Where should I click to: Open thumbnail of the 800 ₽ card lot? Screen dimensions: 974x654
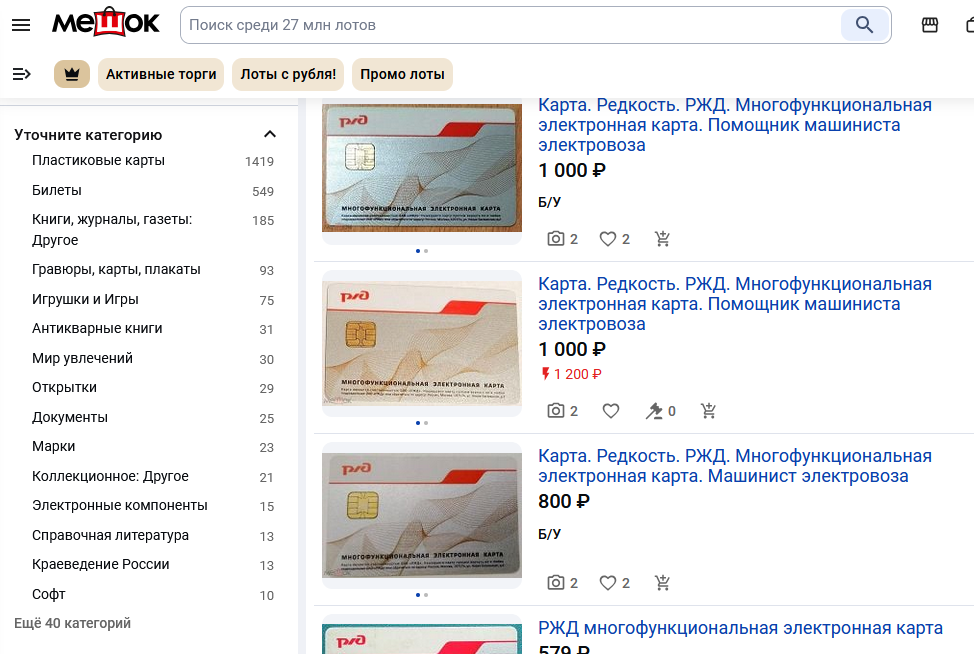[422, 515]
